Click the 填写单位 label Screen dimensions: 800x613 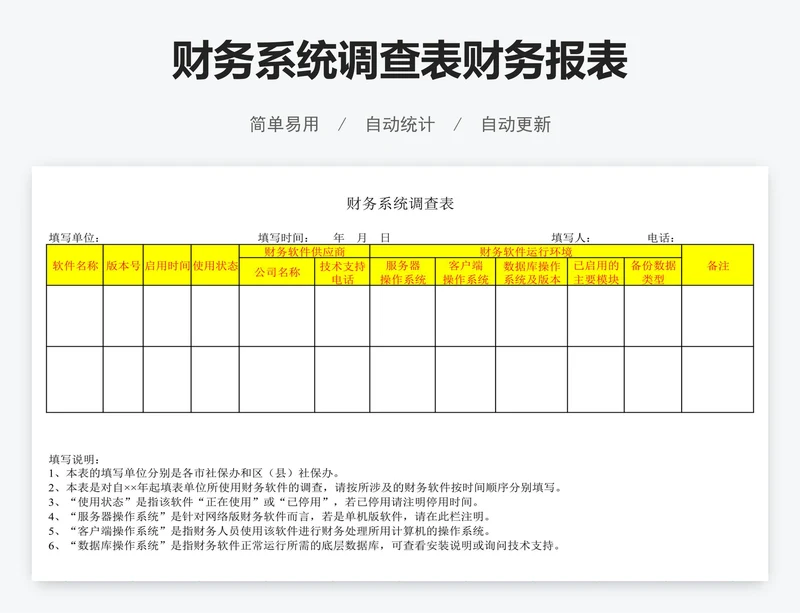tap(74, 238)
